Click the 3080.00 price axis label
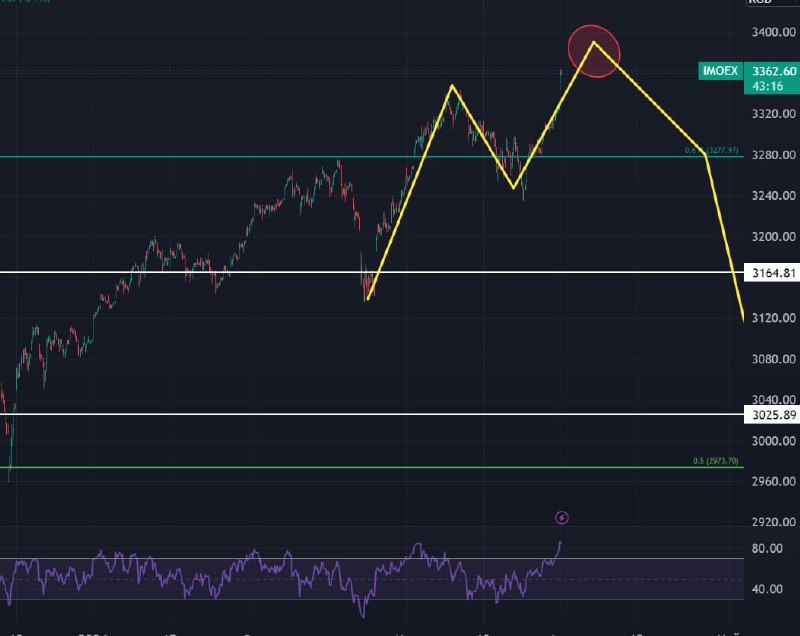Image resolution: width=800 pixels, height=636 pixels. coord(773,359)
